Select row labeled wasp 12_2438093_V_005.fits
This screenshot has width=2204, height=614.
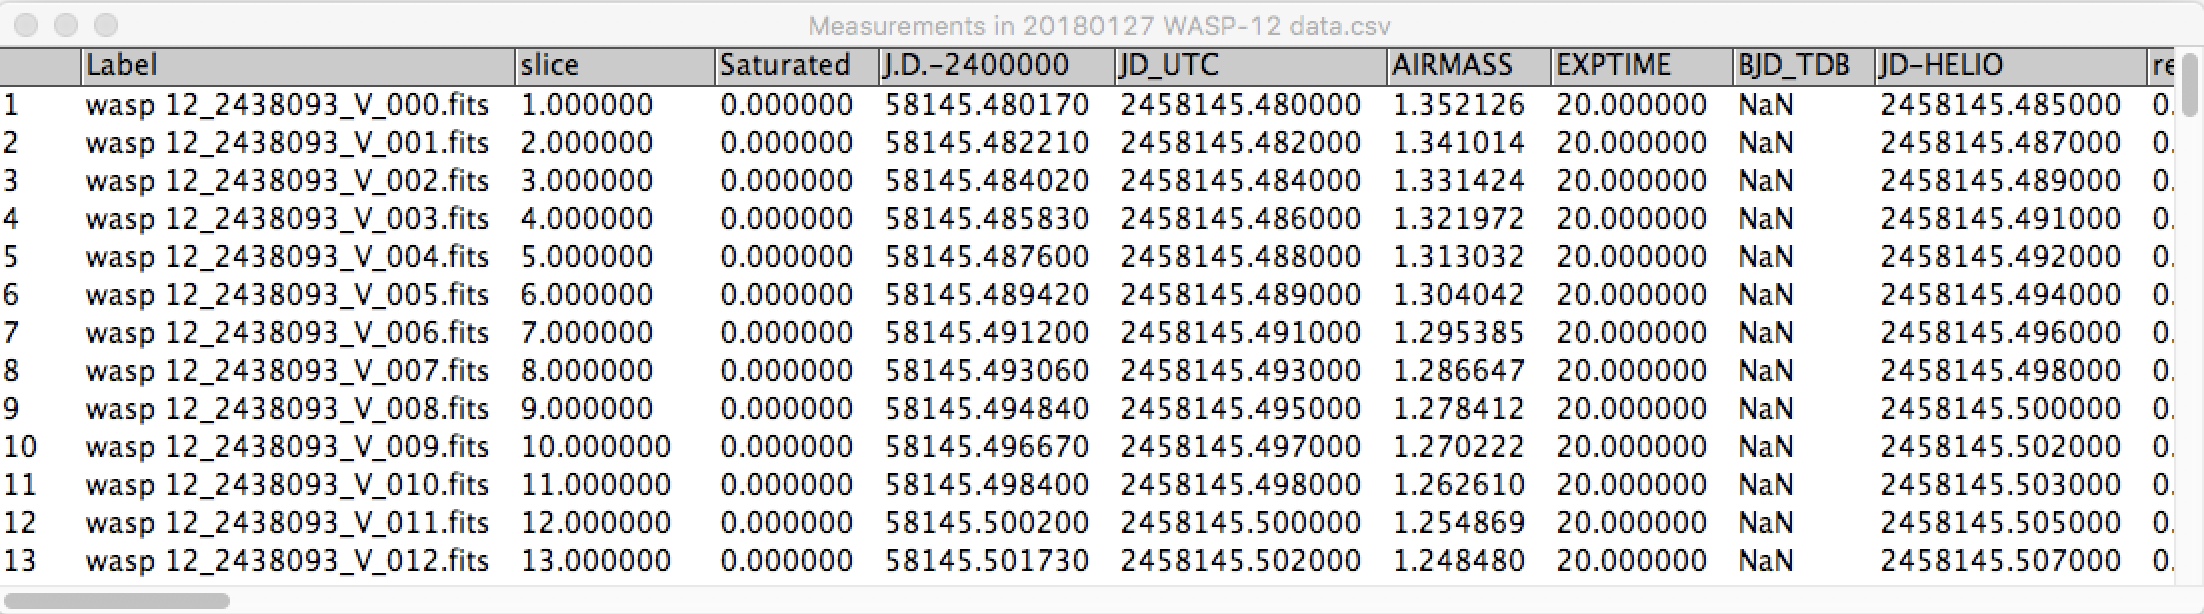[x=287, y=295]
